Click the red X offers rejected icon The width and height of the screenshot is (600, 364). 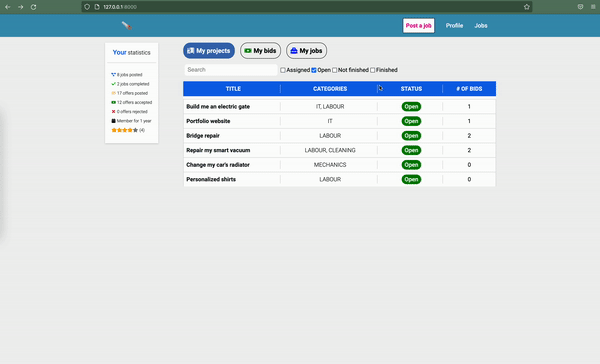click(113, 111)
